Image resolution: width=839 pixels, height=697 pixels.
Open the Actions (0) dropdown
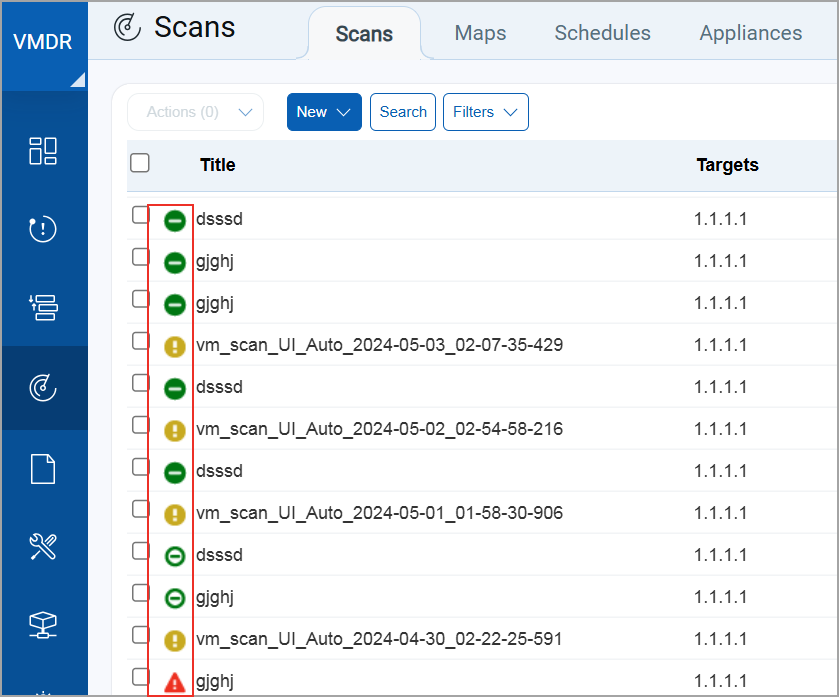tap(195, 112)
